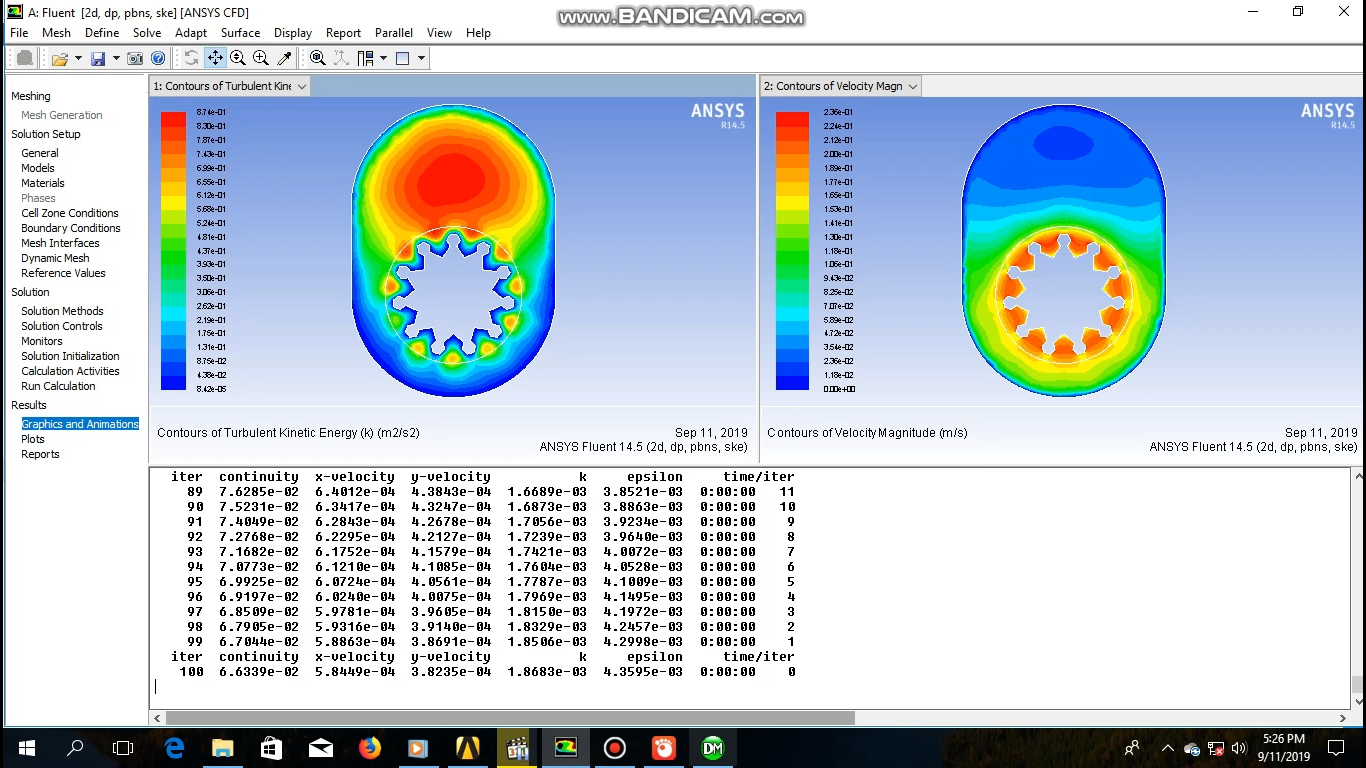
Task: Open Boundary Conditions from the setup tree
Action: pos(70,228)
